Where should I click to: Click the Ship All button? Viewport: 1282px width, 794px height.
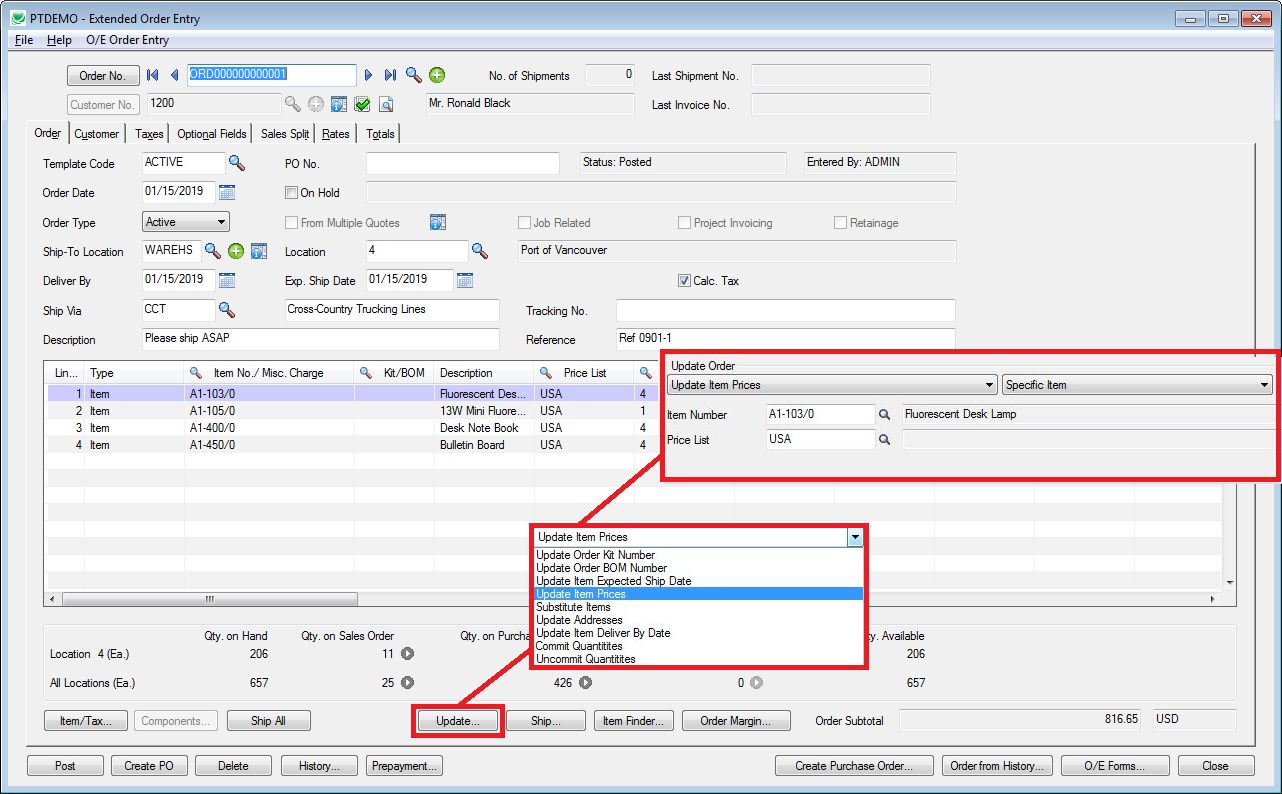268,720
